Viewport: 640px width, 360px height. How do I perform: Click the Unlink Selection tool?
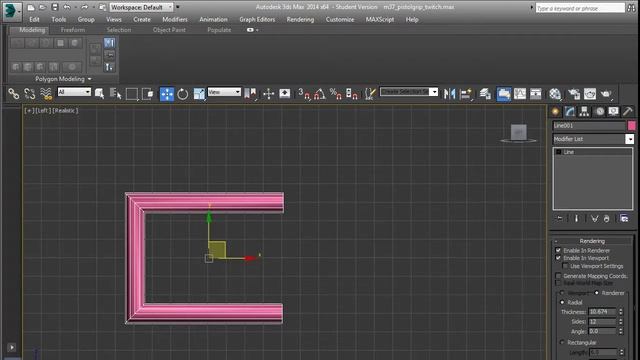pyautogui.click(x=30, y=94)
